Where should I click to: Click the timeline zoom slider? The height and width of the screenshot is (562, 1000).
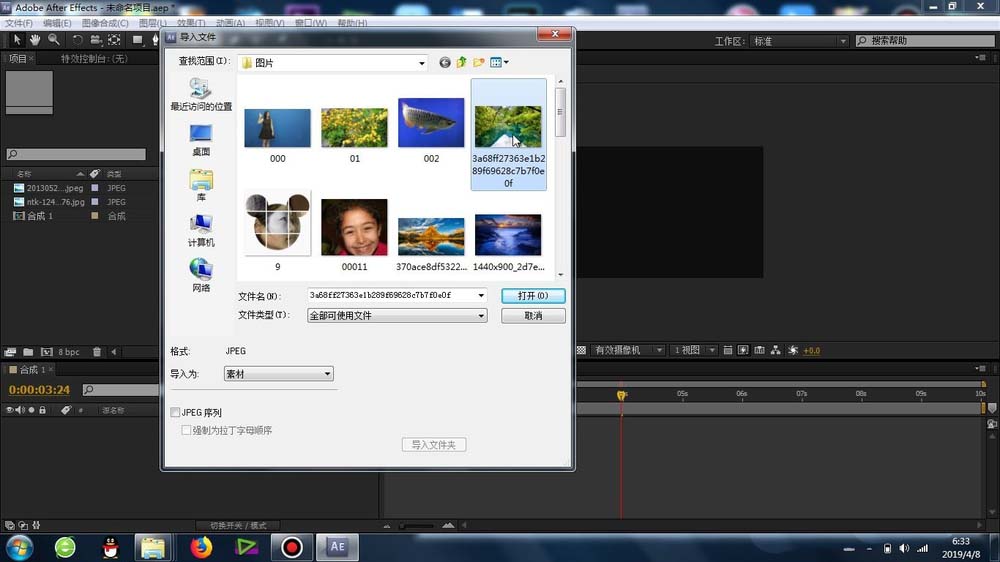(417, 526)
